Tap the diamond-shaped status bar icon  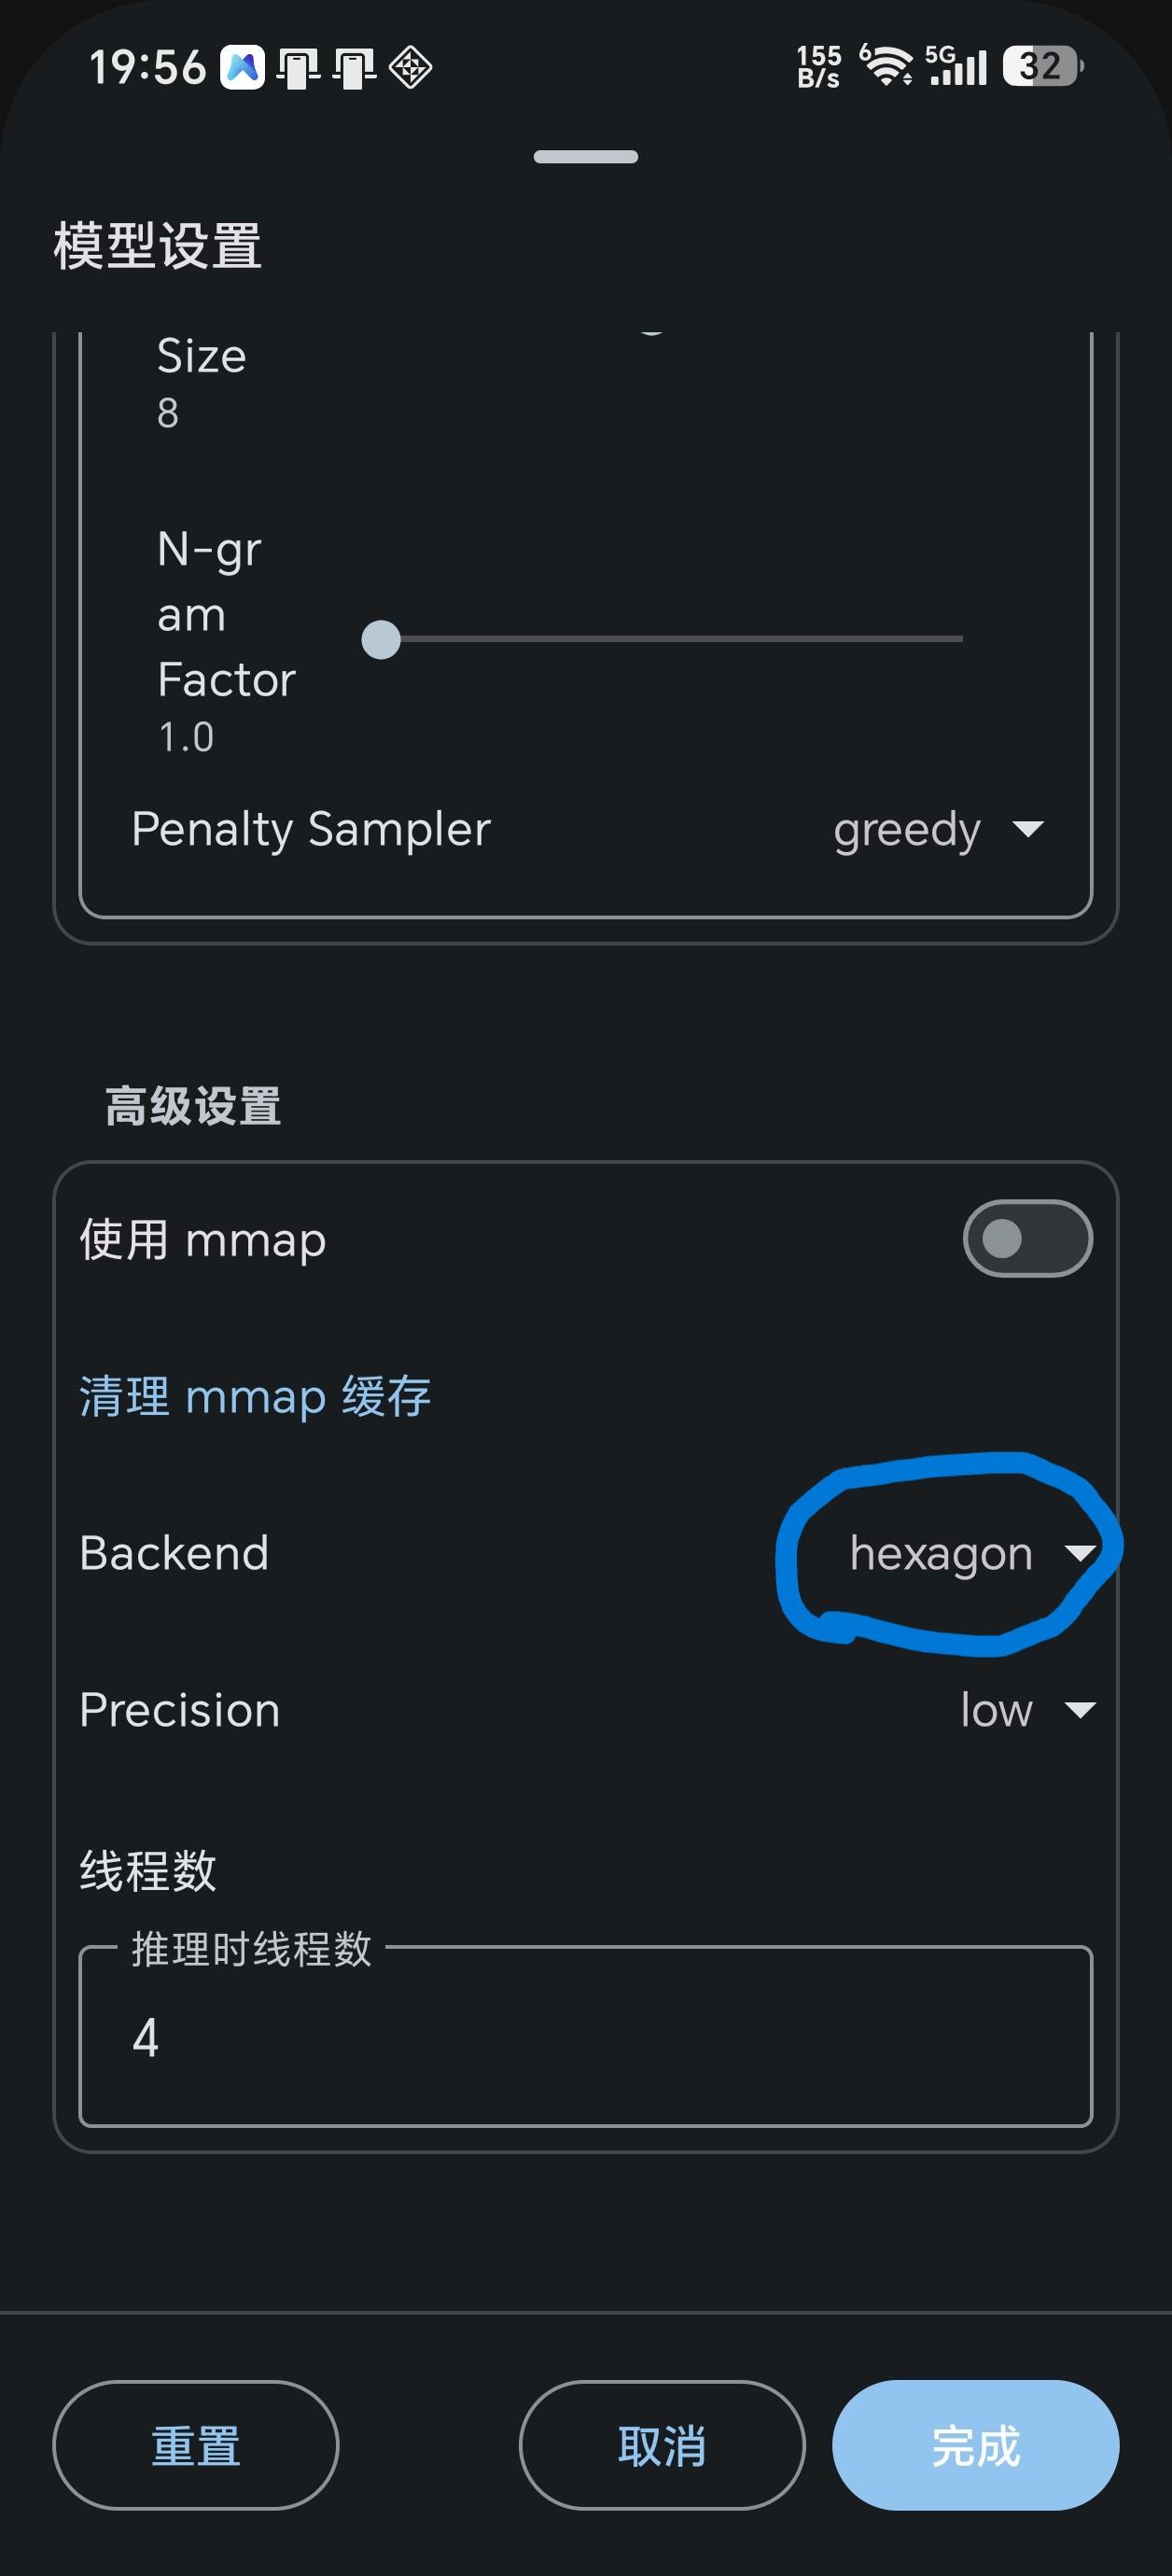coord(410,68)
